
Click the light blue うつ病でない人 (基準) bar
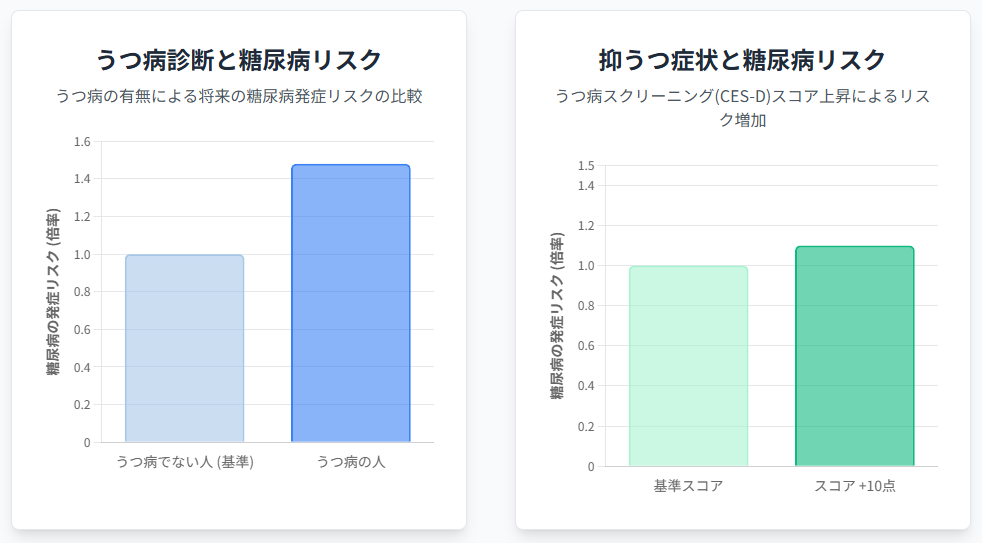[x=184, y=348]
